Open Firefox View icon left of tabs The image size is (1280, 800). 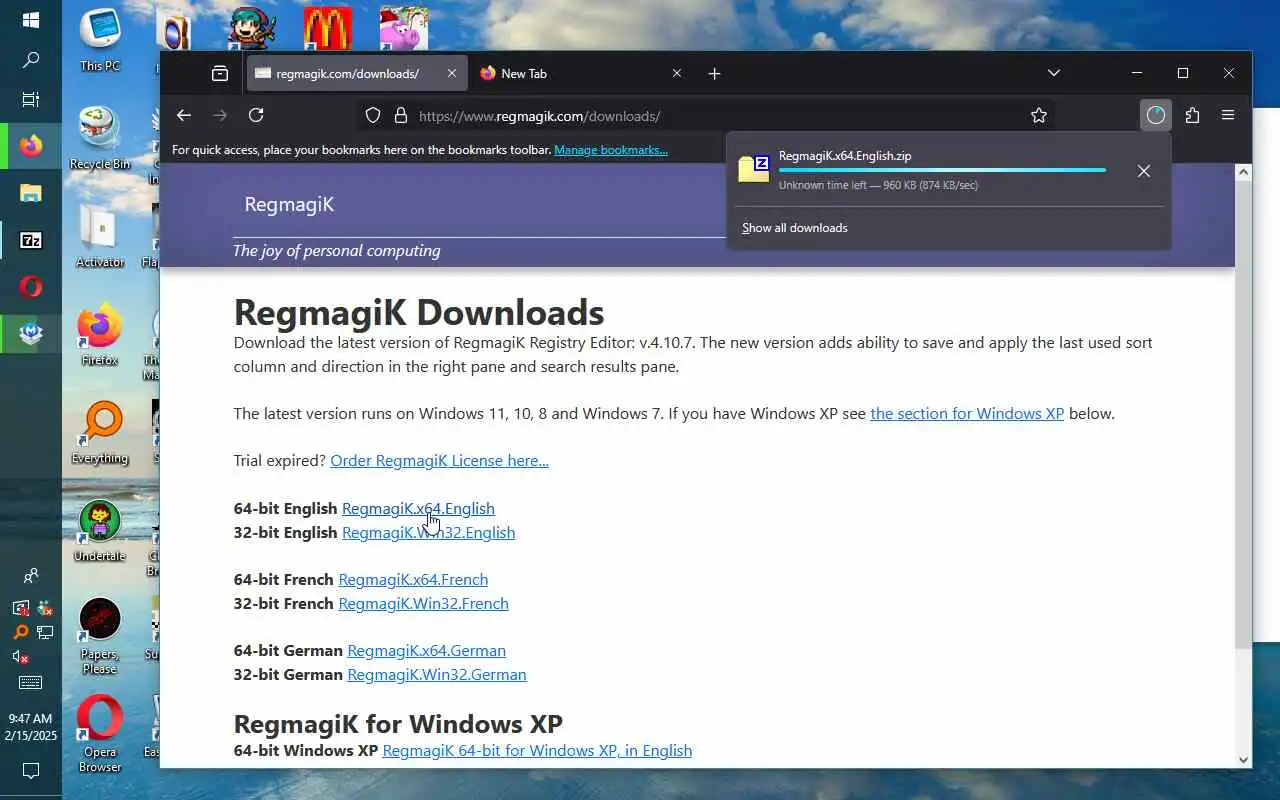point(220,73)
